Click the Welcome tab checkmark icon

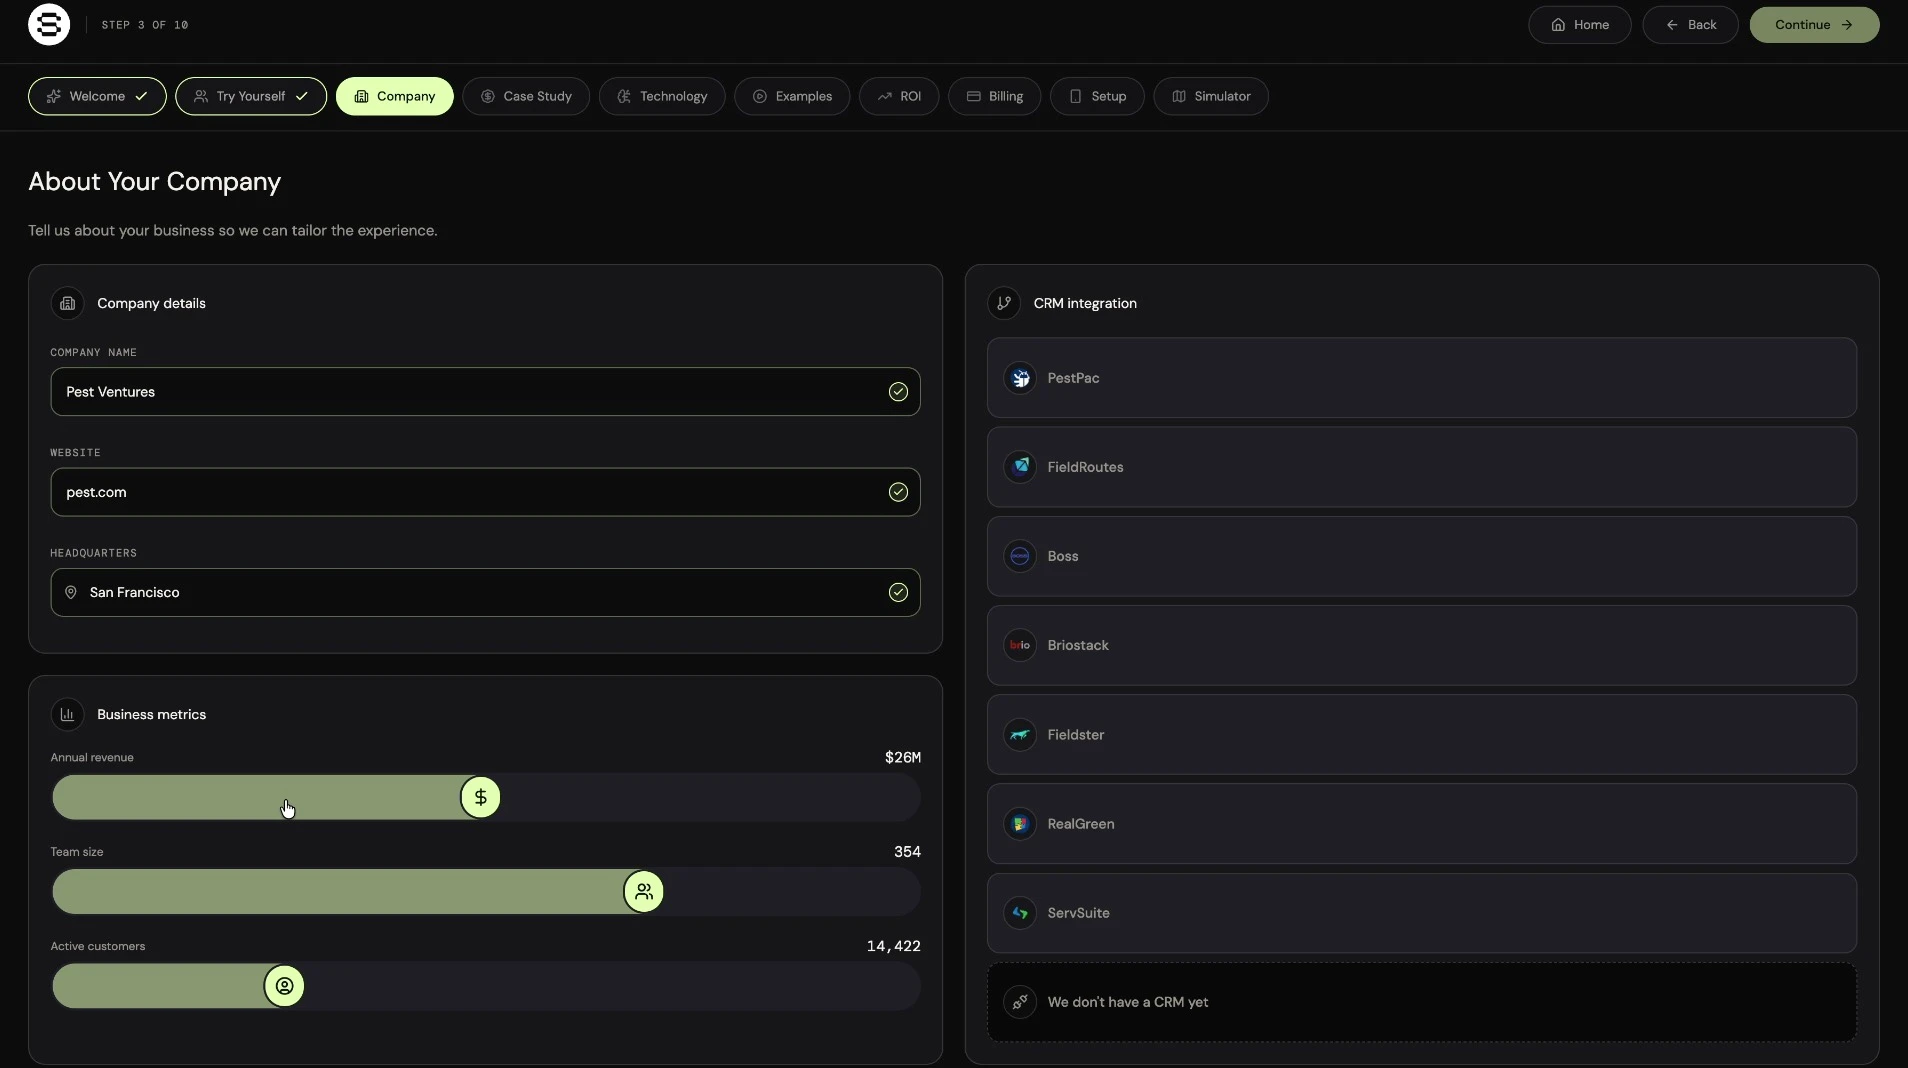click(x=142, y=96)
